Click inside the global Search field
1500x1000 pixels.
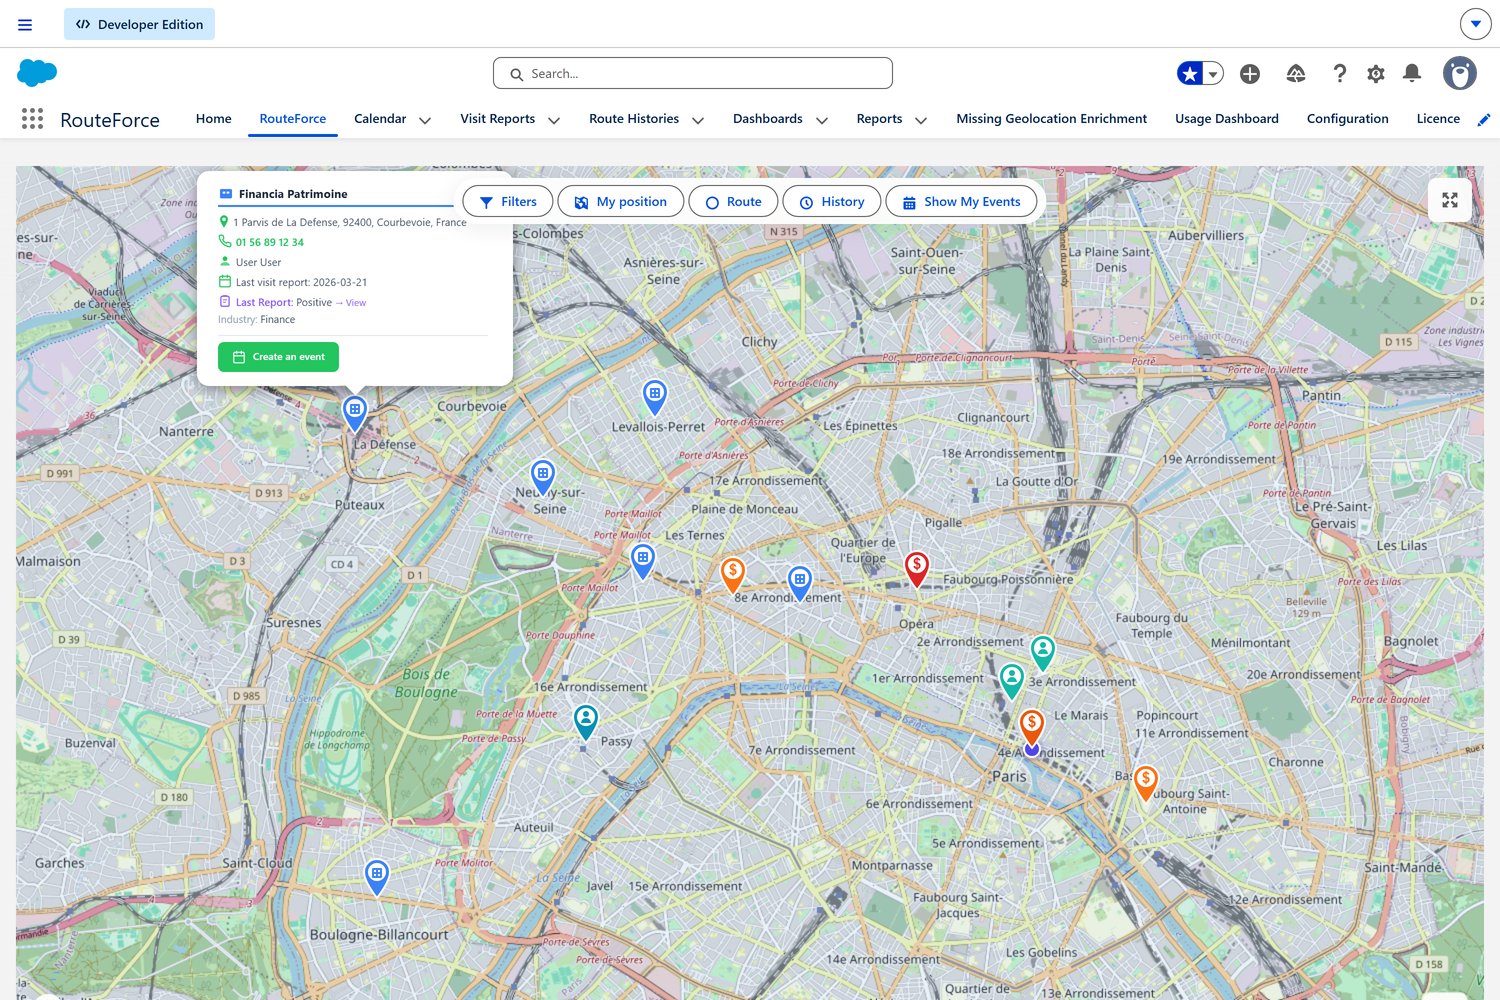(692, 73)
